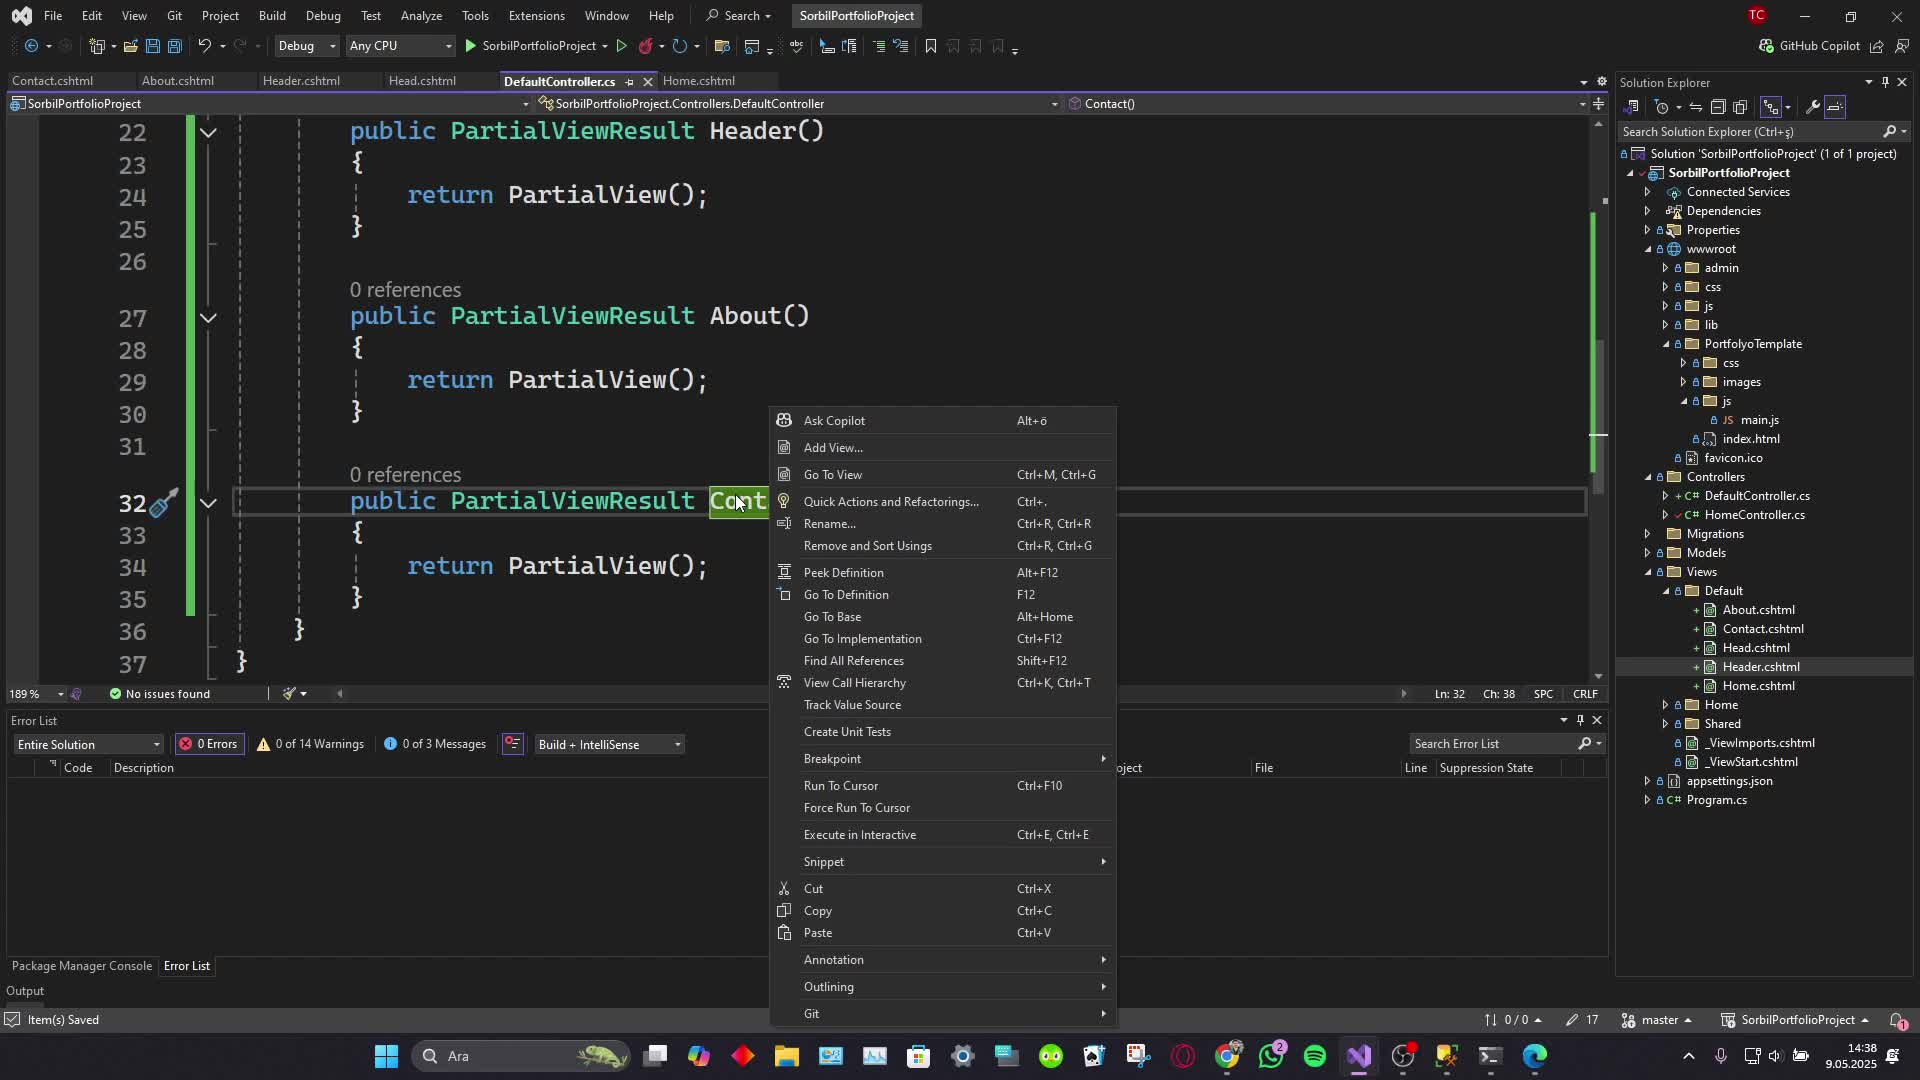Open GitHub Copilot in the top right
Image resolution: width=1920 pixels, height=1080 pixels.
click(x=1809, y=46)
